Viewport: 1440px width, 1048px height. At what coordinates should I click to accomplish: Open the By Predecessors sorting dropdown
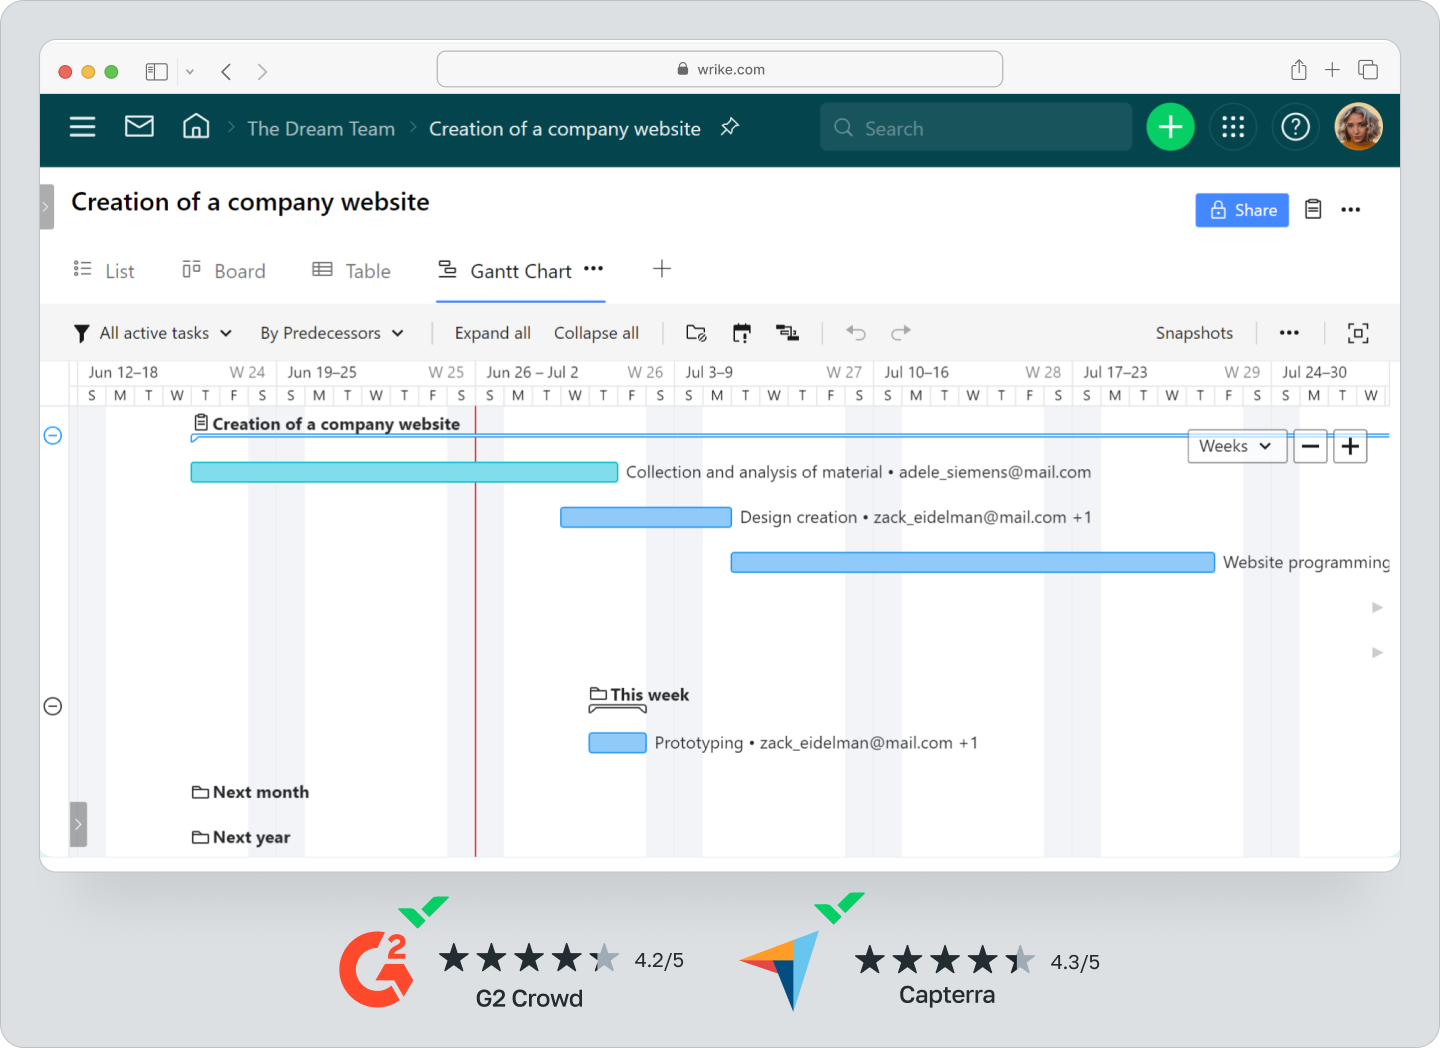point(331,332)
